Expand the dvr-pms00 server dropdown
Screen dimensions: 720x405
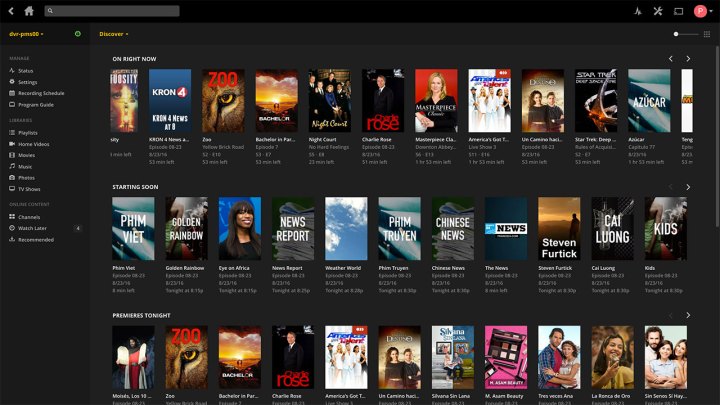pyautogui.click(x=27, y=34)
